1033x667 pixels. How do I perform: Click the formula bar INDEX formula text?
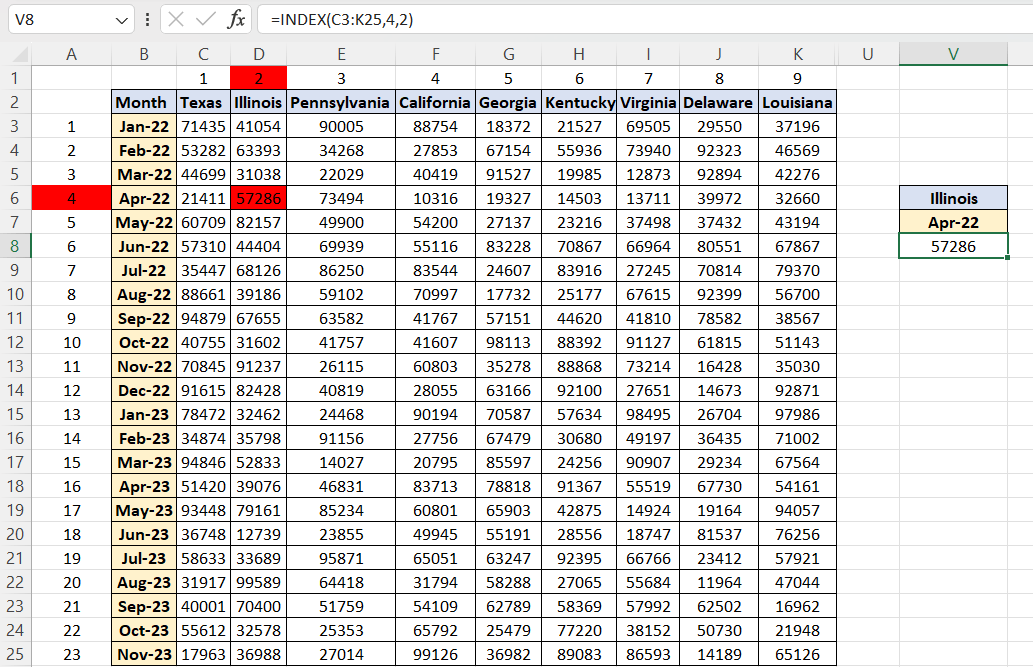pyautogui.click(x=342, y=20)
